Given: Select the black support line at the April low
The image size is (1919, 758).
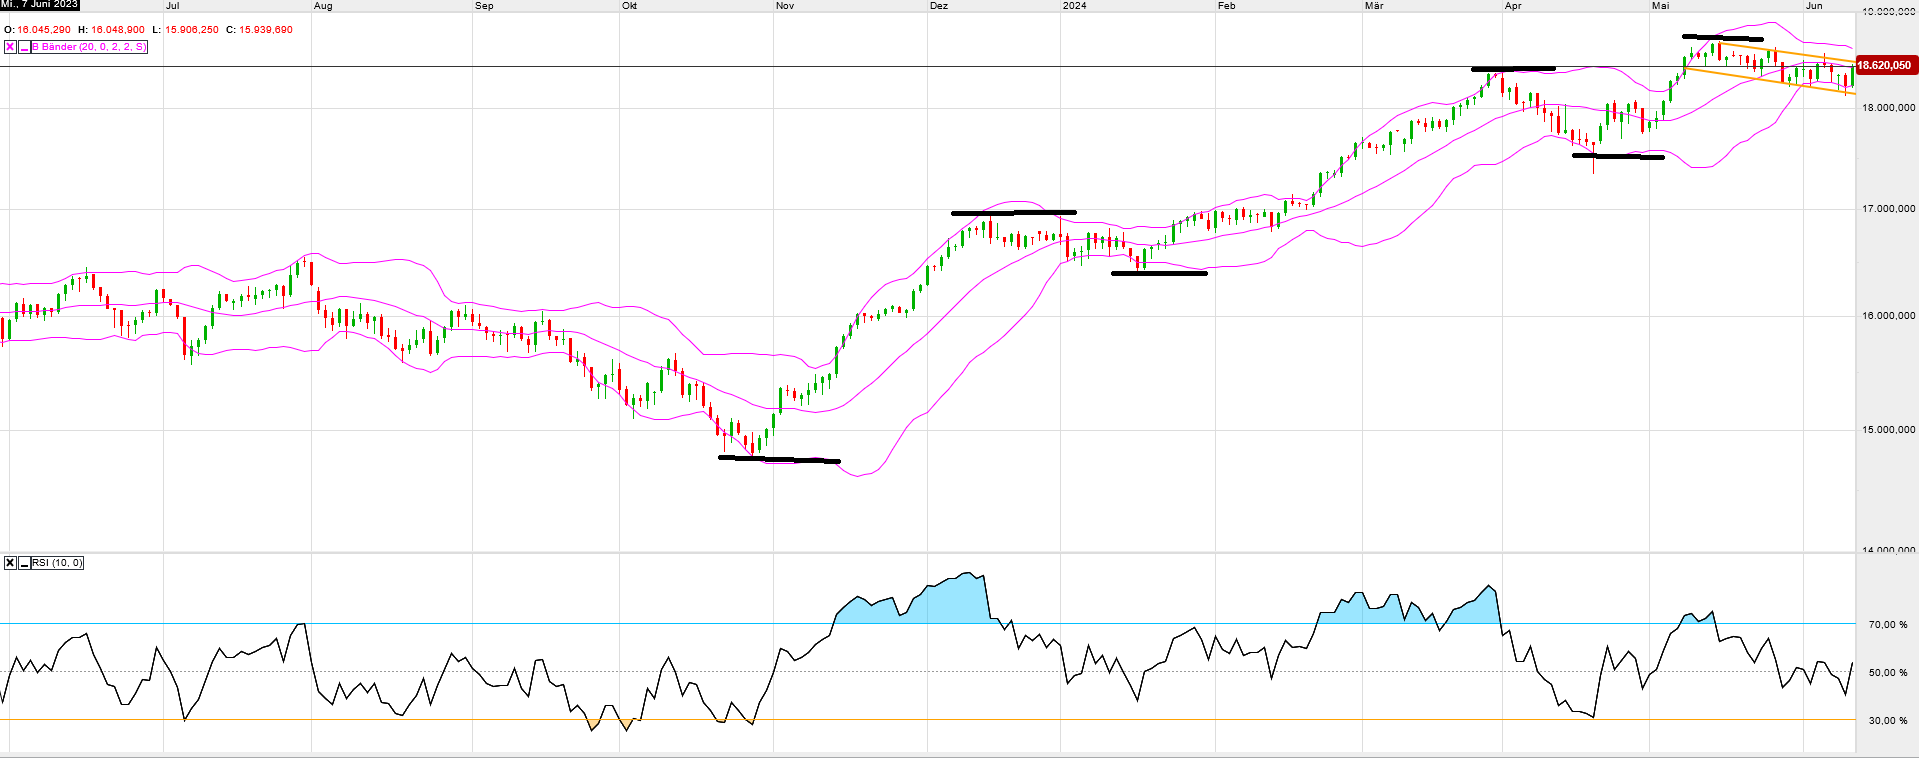Looking at the screenshot, I should (1618, 156).
